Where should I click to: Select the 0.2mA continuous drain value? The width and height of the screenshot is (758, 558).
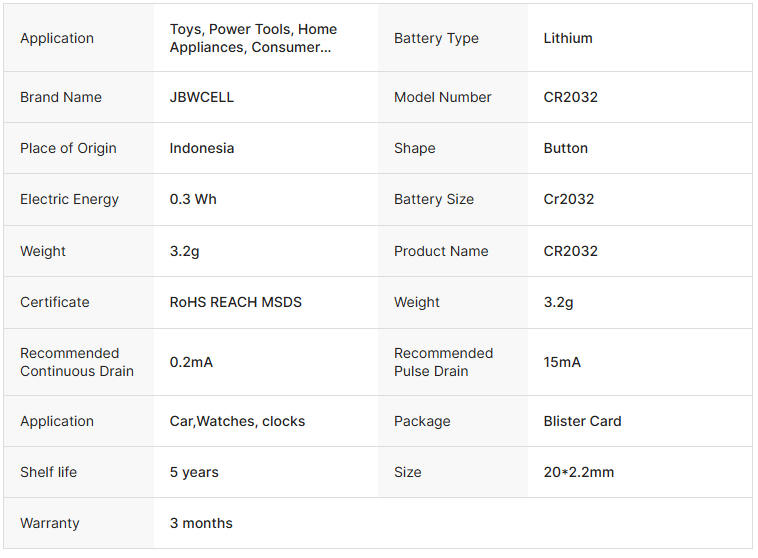tap(191, 362)
